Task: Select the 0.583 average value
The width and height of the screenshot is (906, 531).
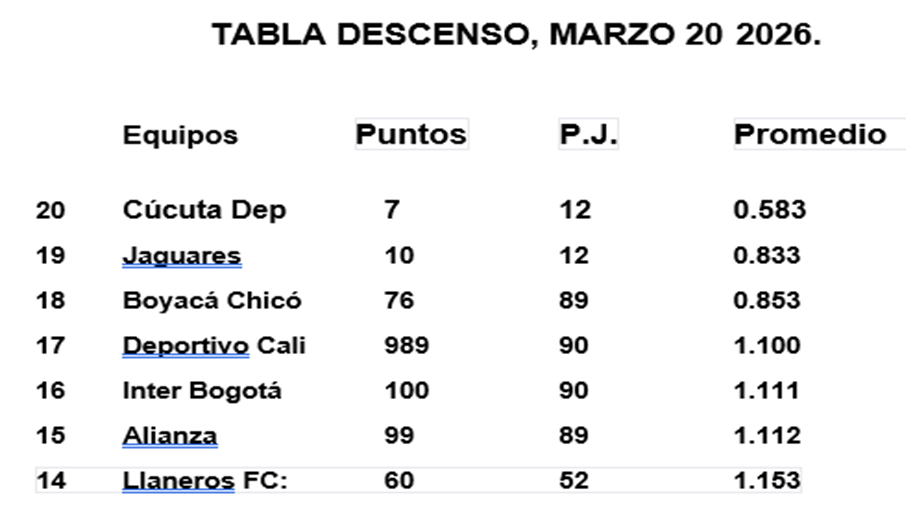Action: click(x=768, y=210)
